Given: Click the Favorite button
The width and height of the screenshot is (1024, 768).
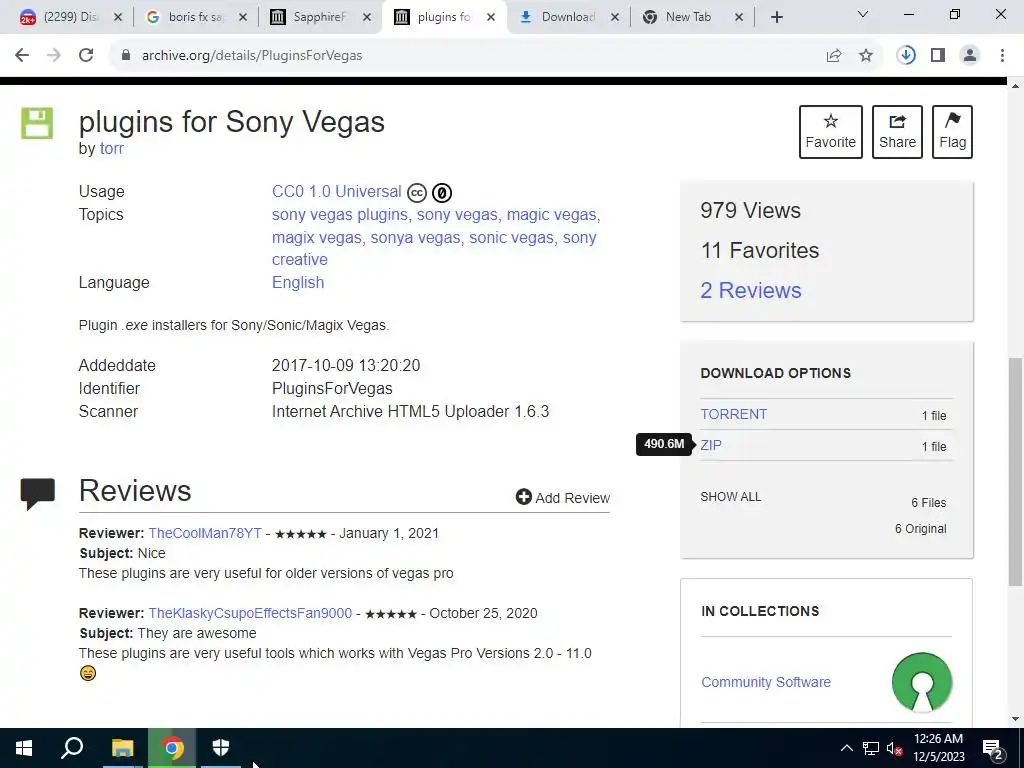Looking at the screenshot, I should point(831,132).
